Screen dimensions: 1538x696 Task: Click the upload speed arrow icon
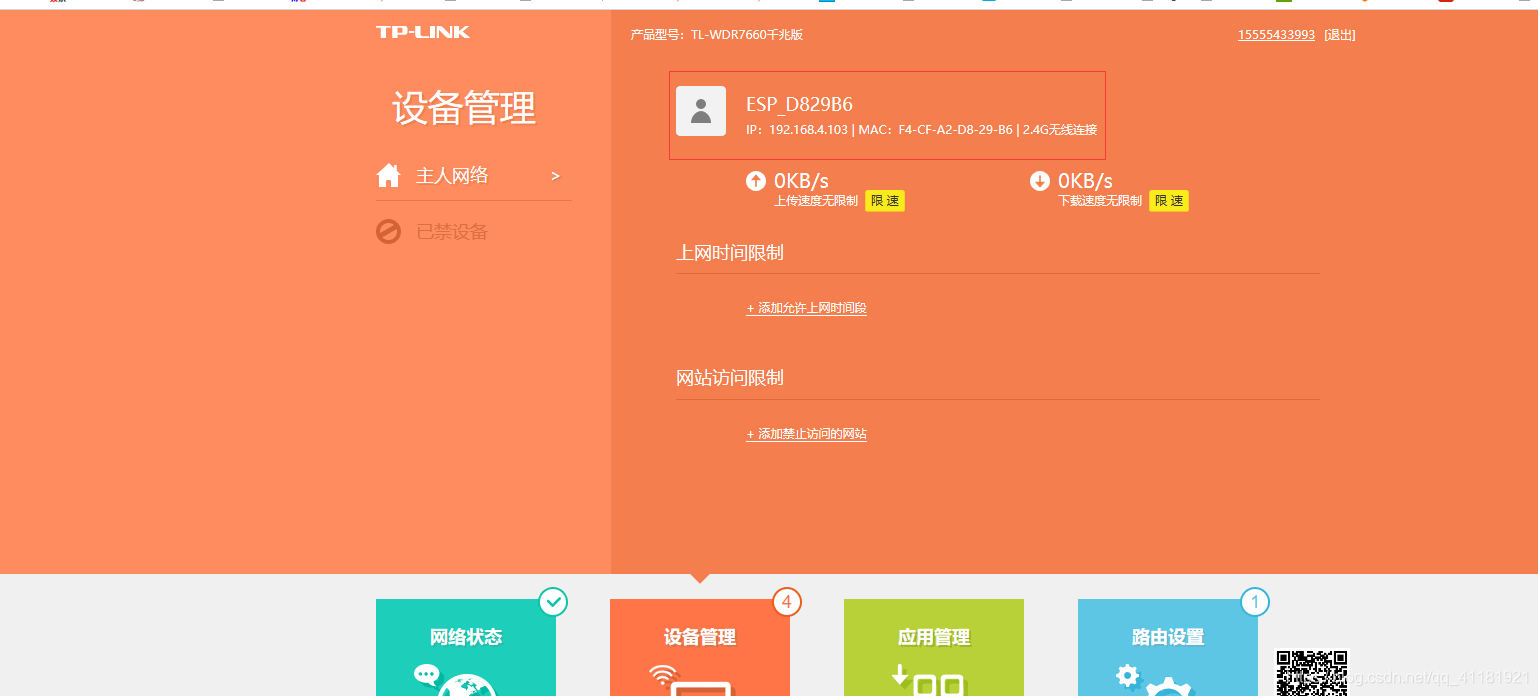[x=757, y=181]
